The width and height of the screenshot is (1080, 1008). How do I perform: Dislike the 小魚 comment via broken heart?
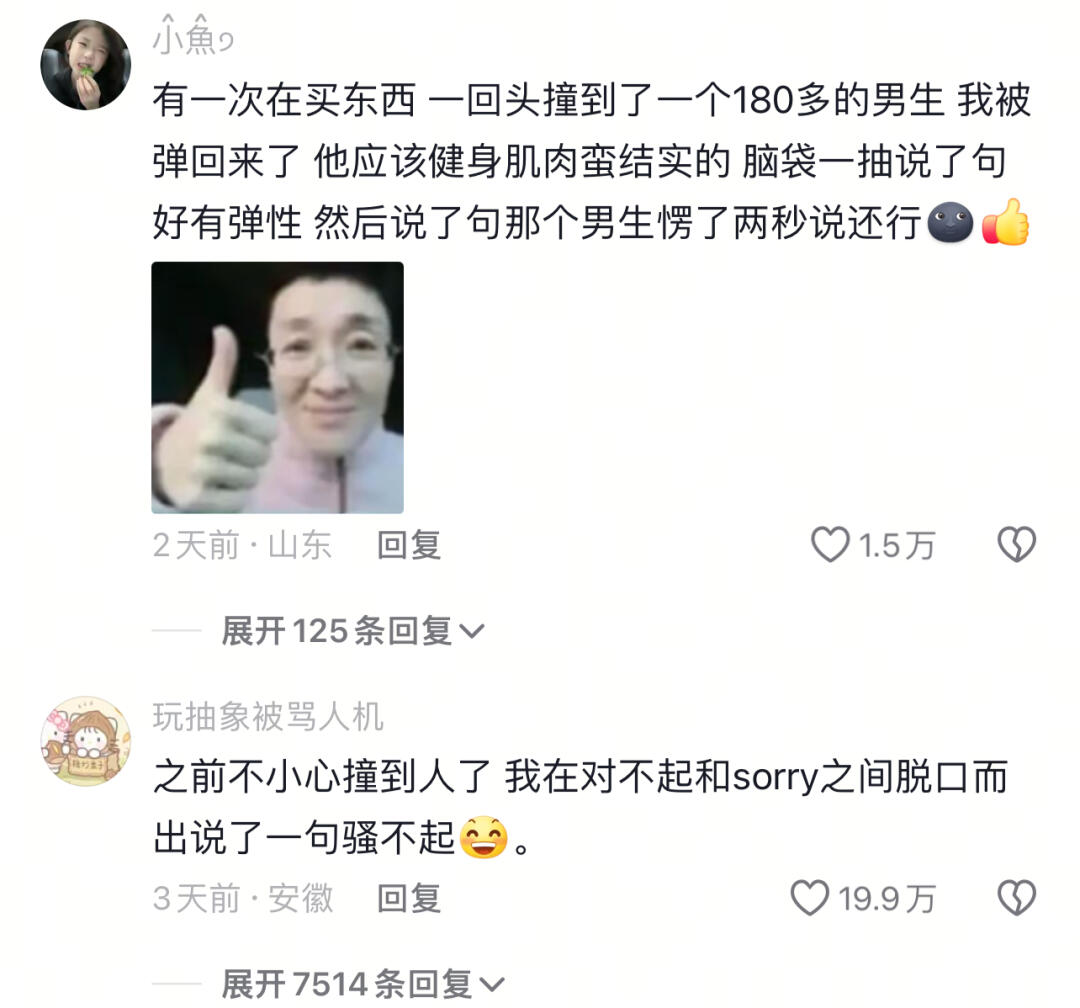tap(1017, 544)
